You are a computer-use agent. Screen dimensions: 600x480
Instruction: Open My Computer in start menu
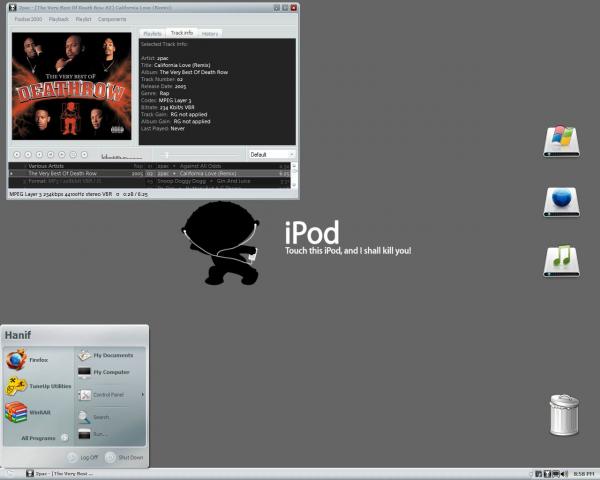(x=104, y=372)
